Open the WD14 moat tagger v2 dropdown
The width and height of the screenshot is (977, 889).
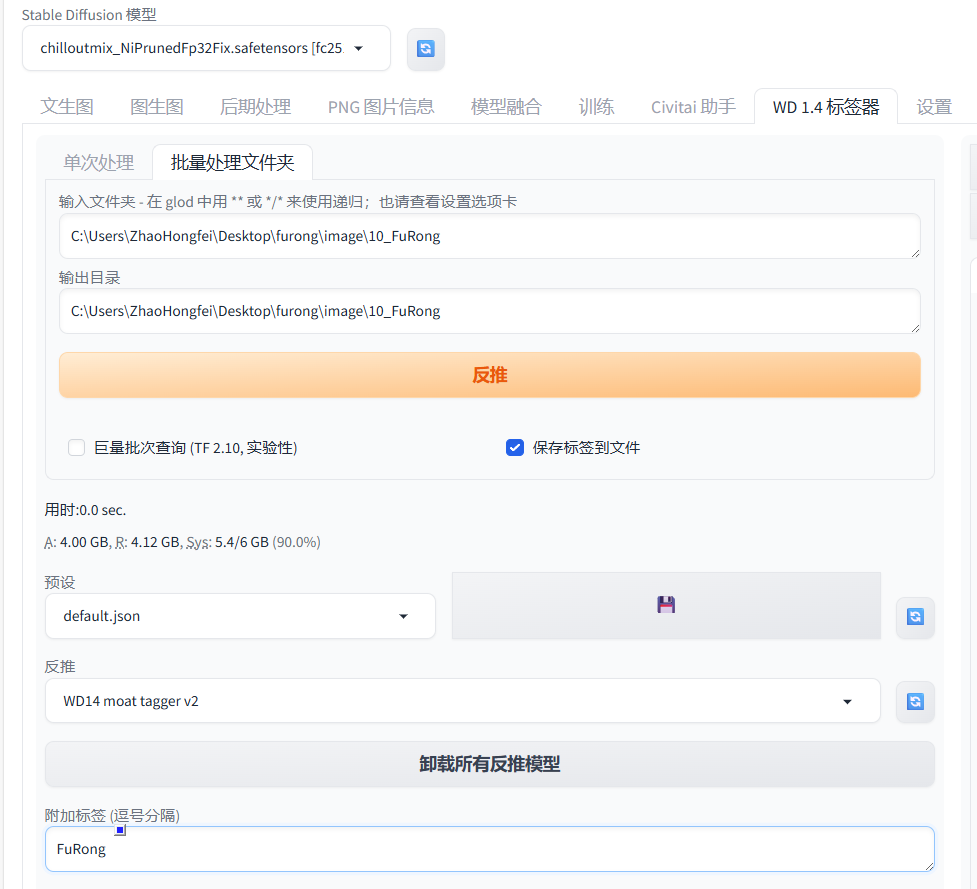(x=462, y=701)
